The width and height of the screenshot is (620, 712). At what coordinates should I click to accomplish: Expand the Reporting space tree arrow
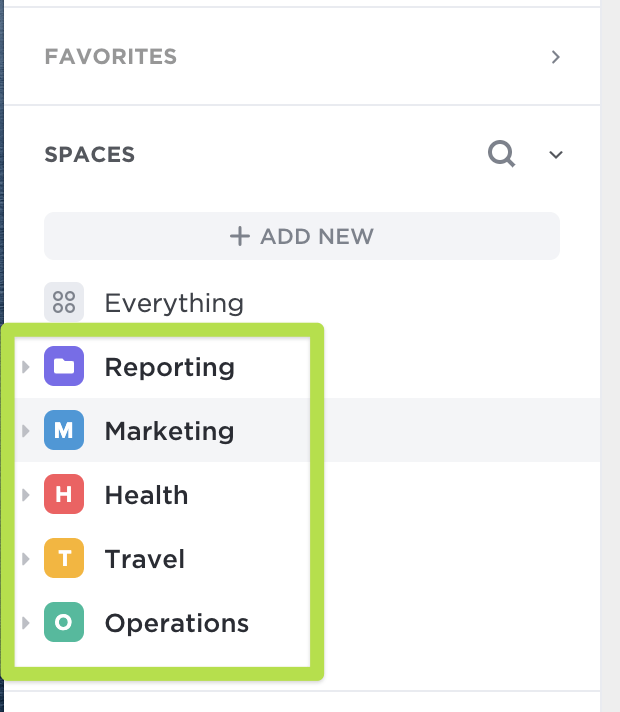coord(26,367)
